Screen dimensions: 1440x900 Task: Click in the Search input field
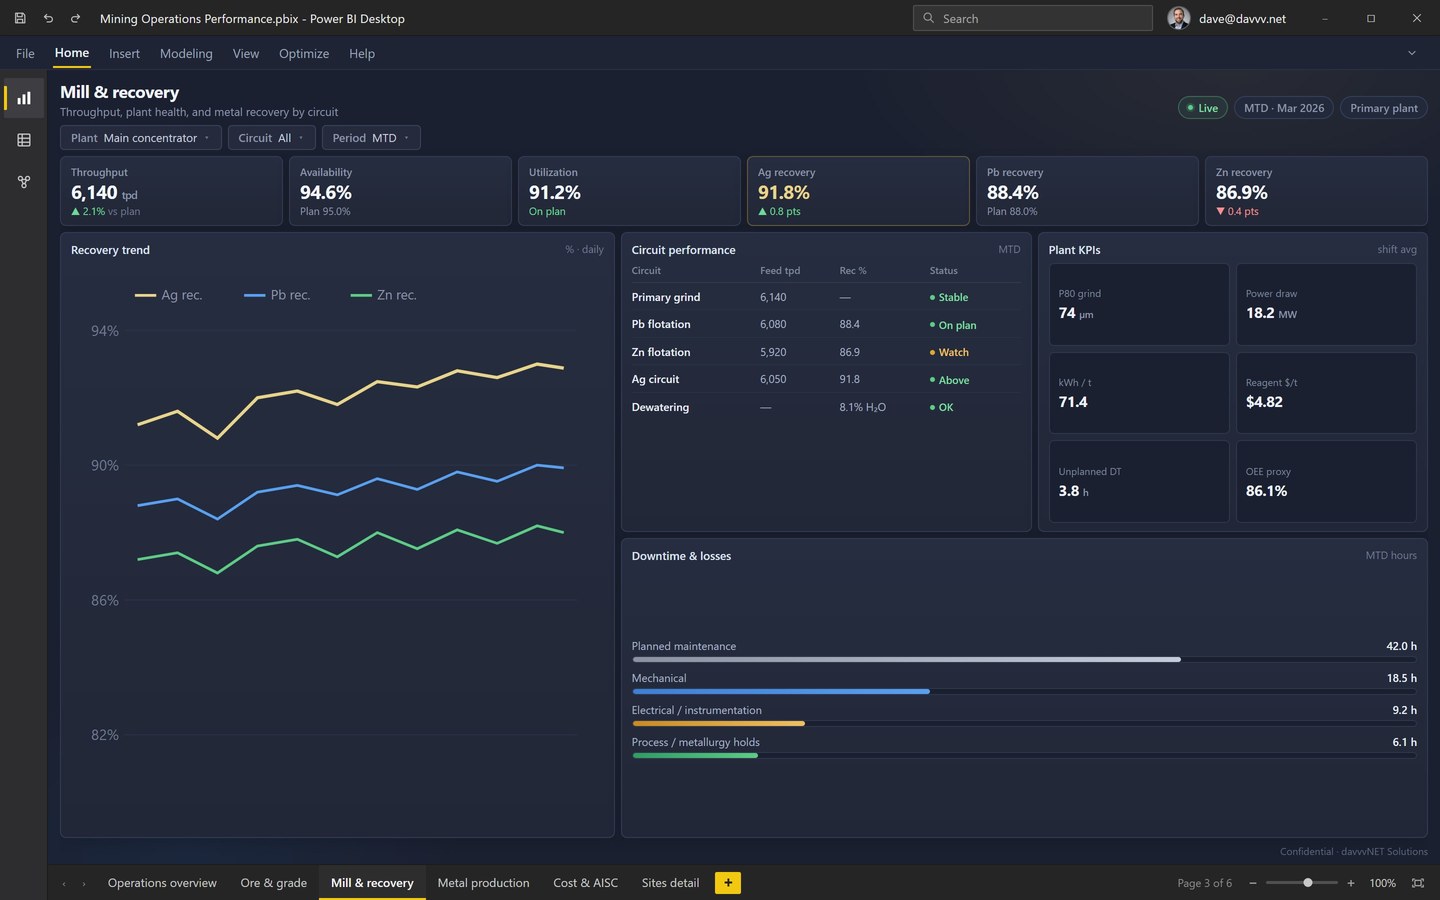[1032, 18]
